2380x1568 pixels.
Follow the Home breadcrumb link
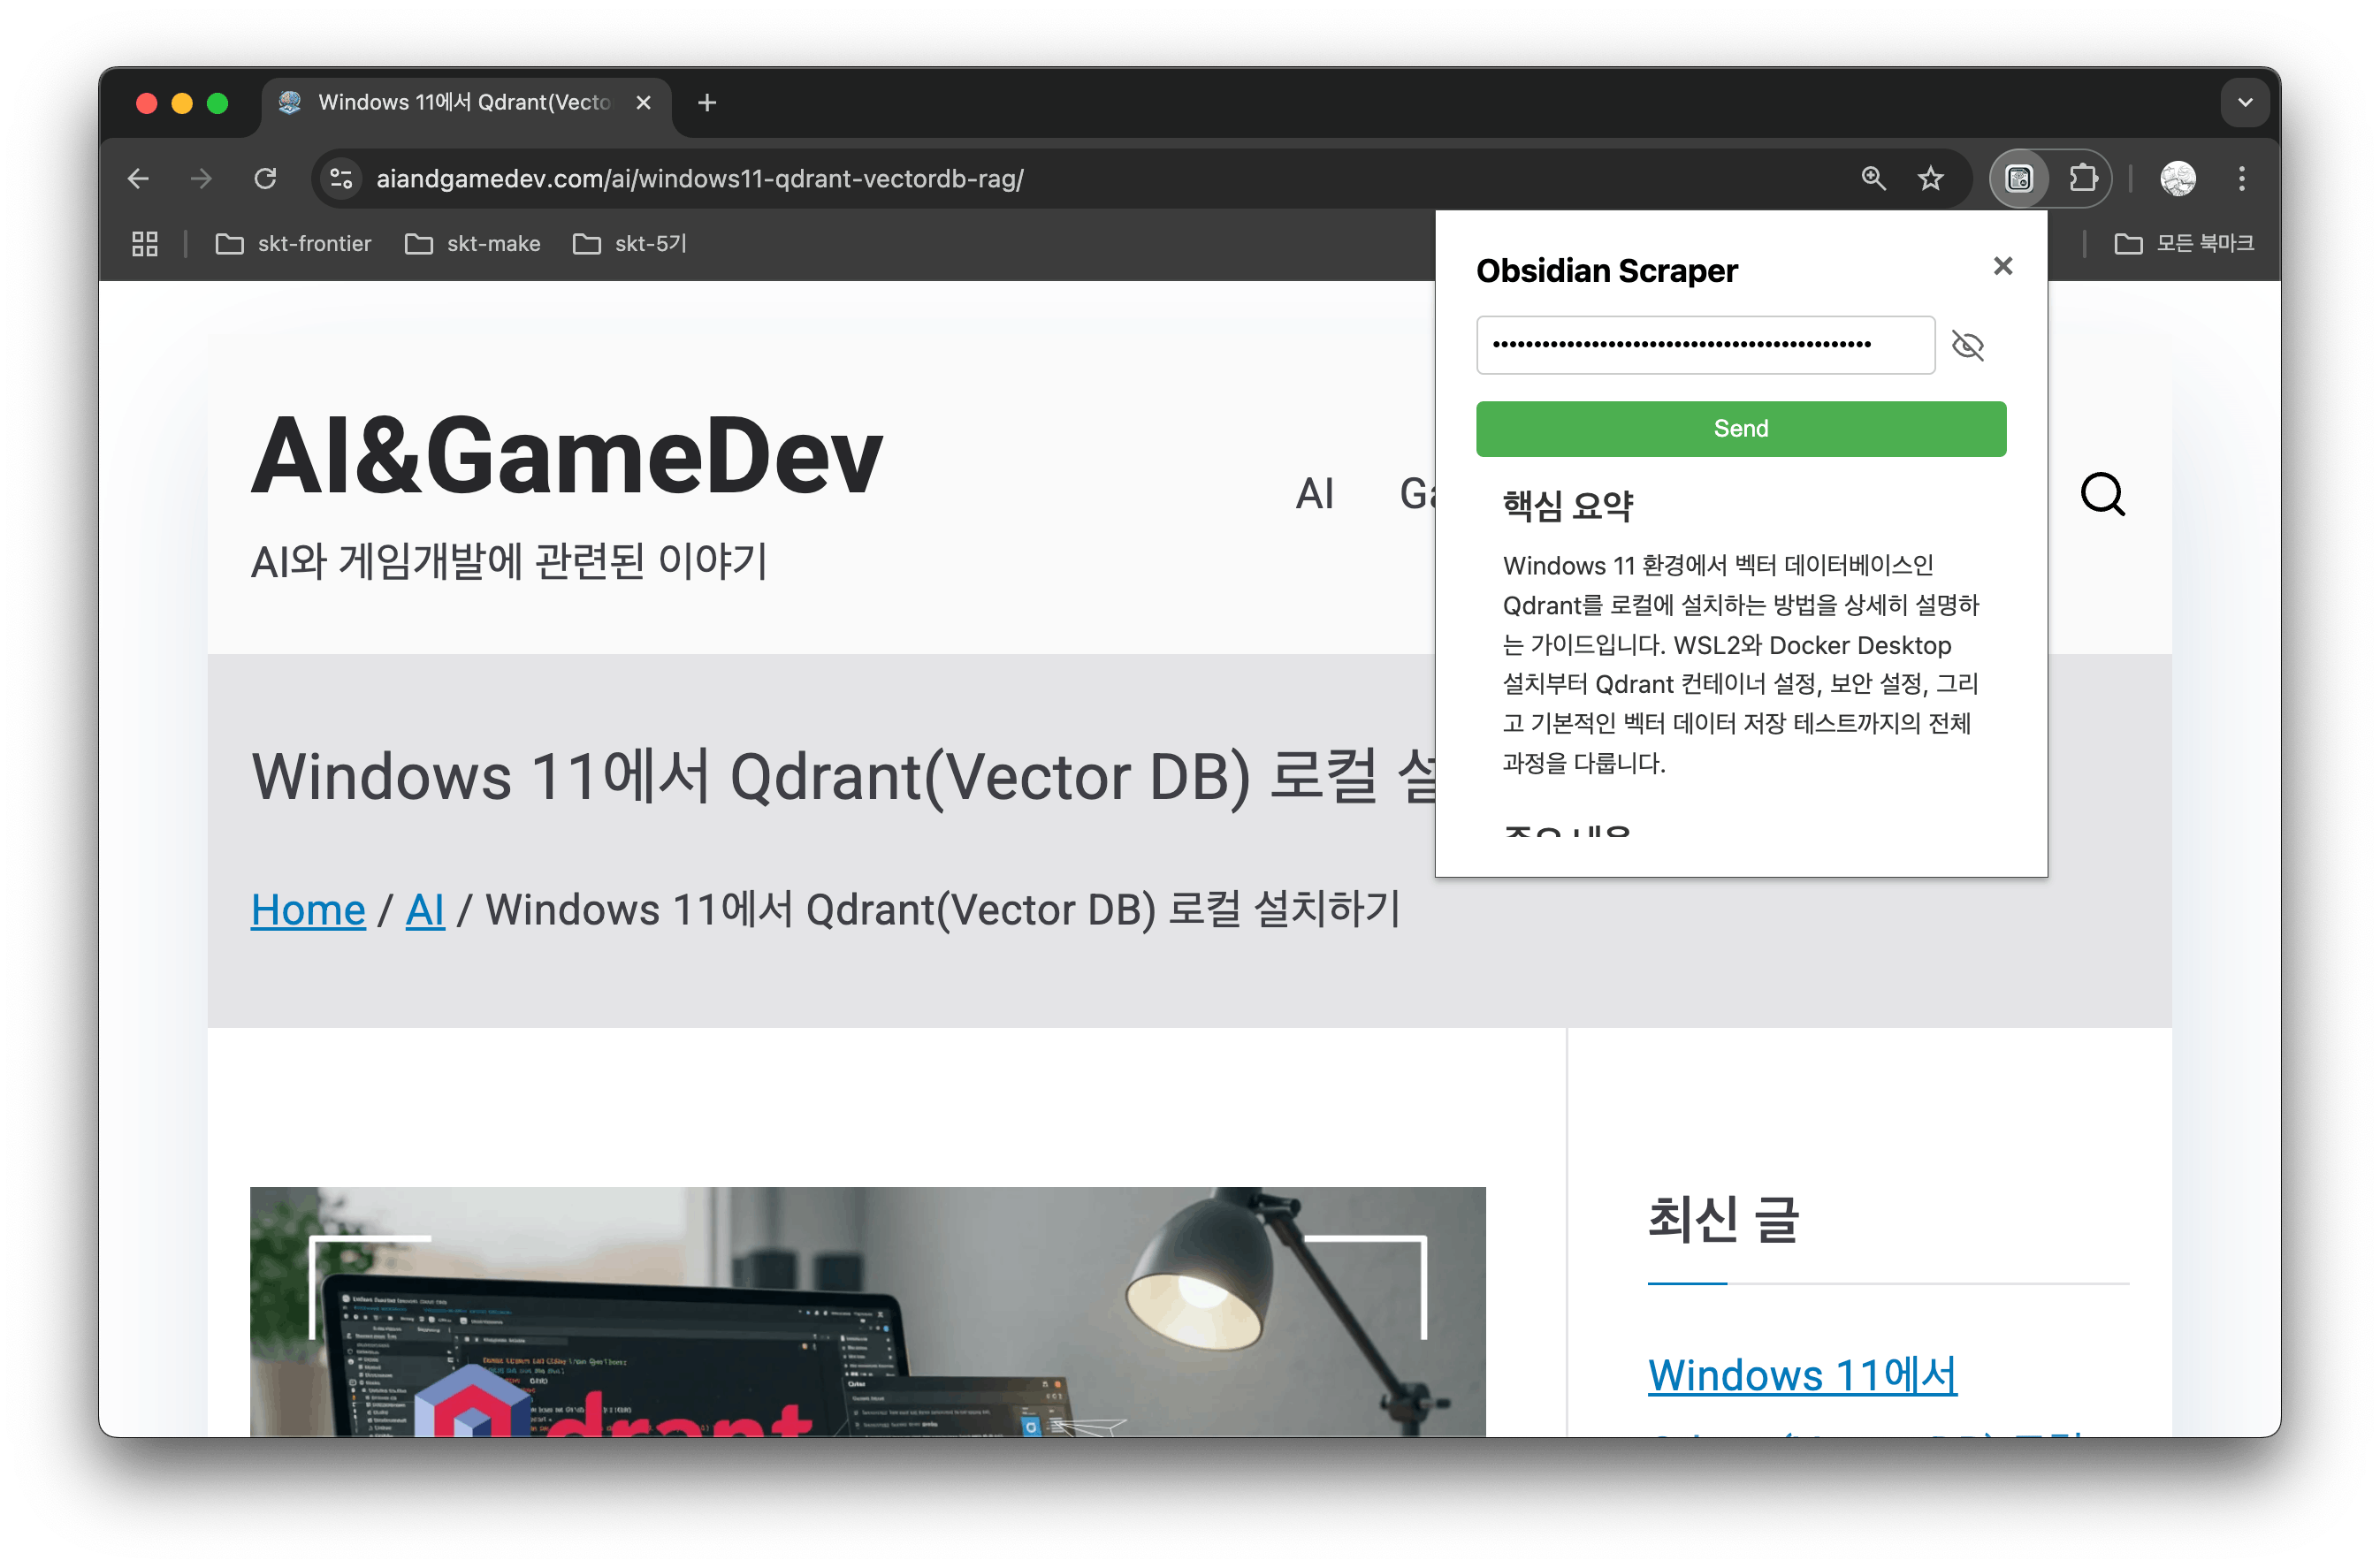(x=308, y=910)
